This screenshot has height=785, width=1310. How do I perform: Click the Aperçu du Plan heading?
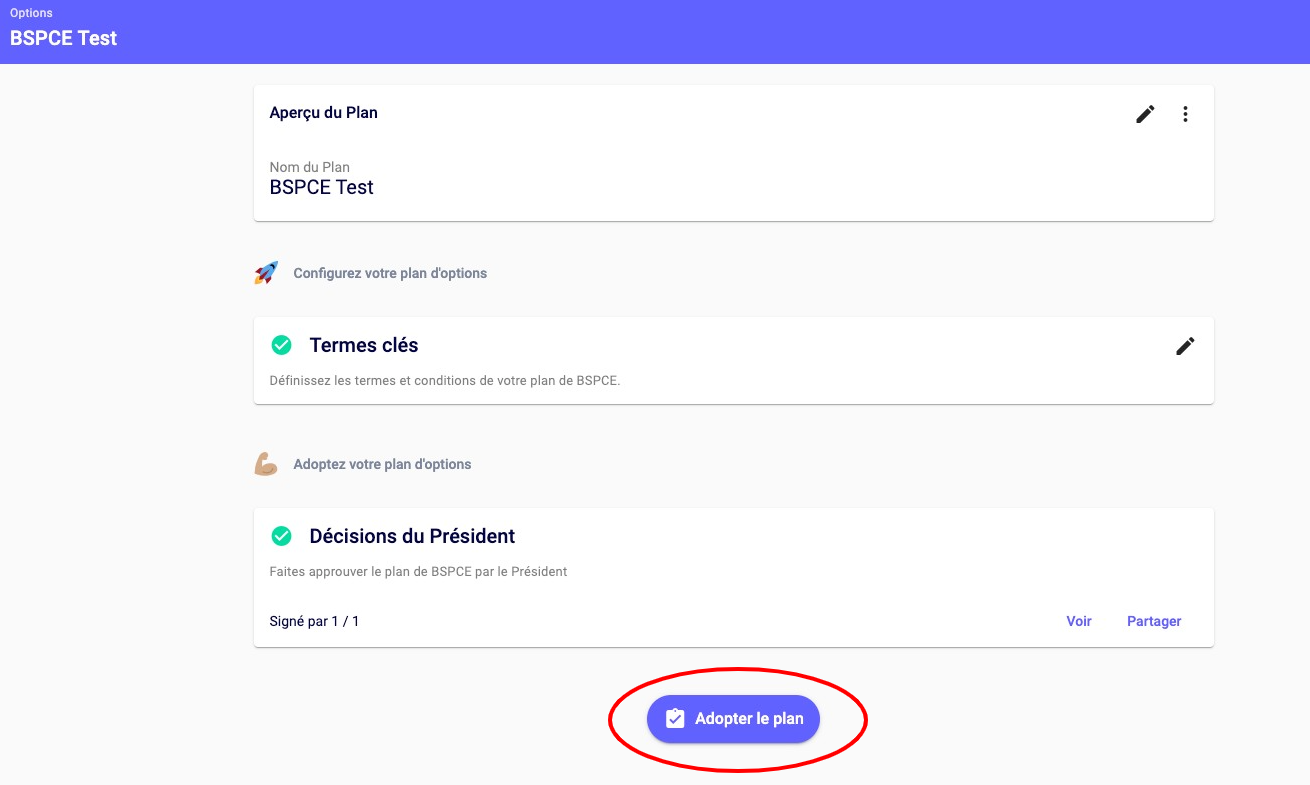[324, 113]
